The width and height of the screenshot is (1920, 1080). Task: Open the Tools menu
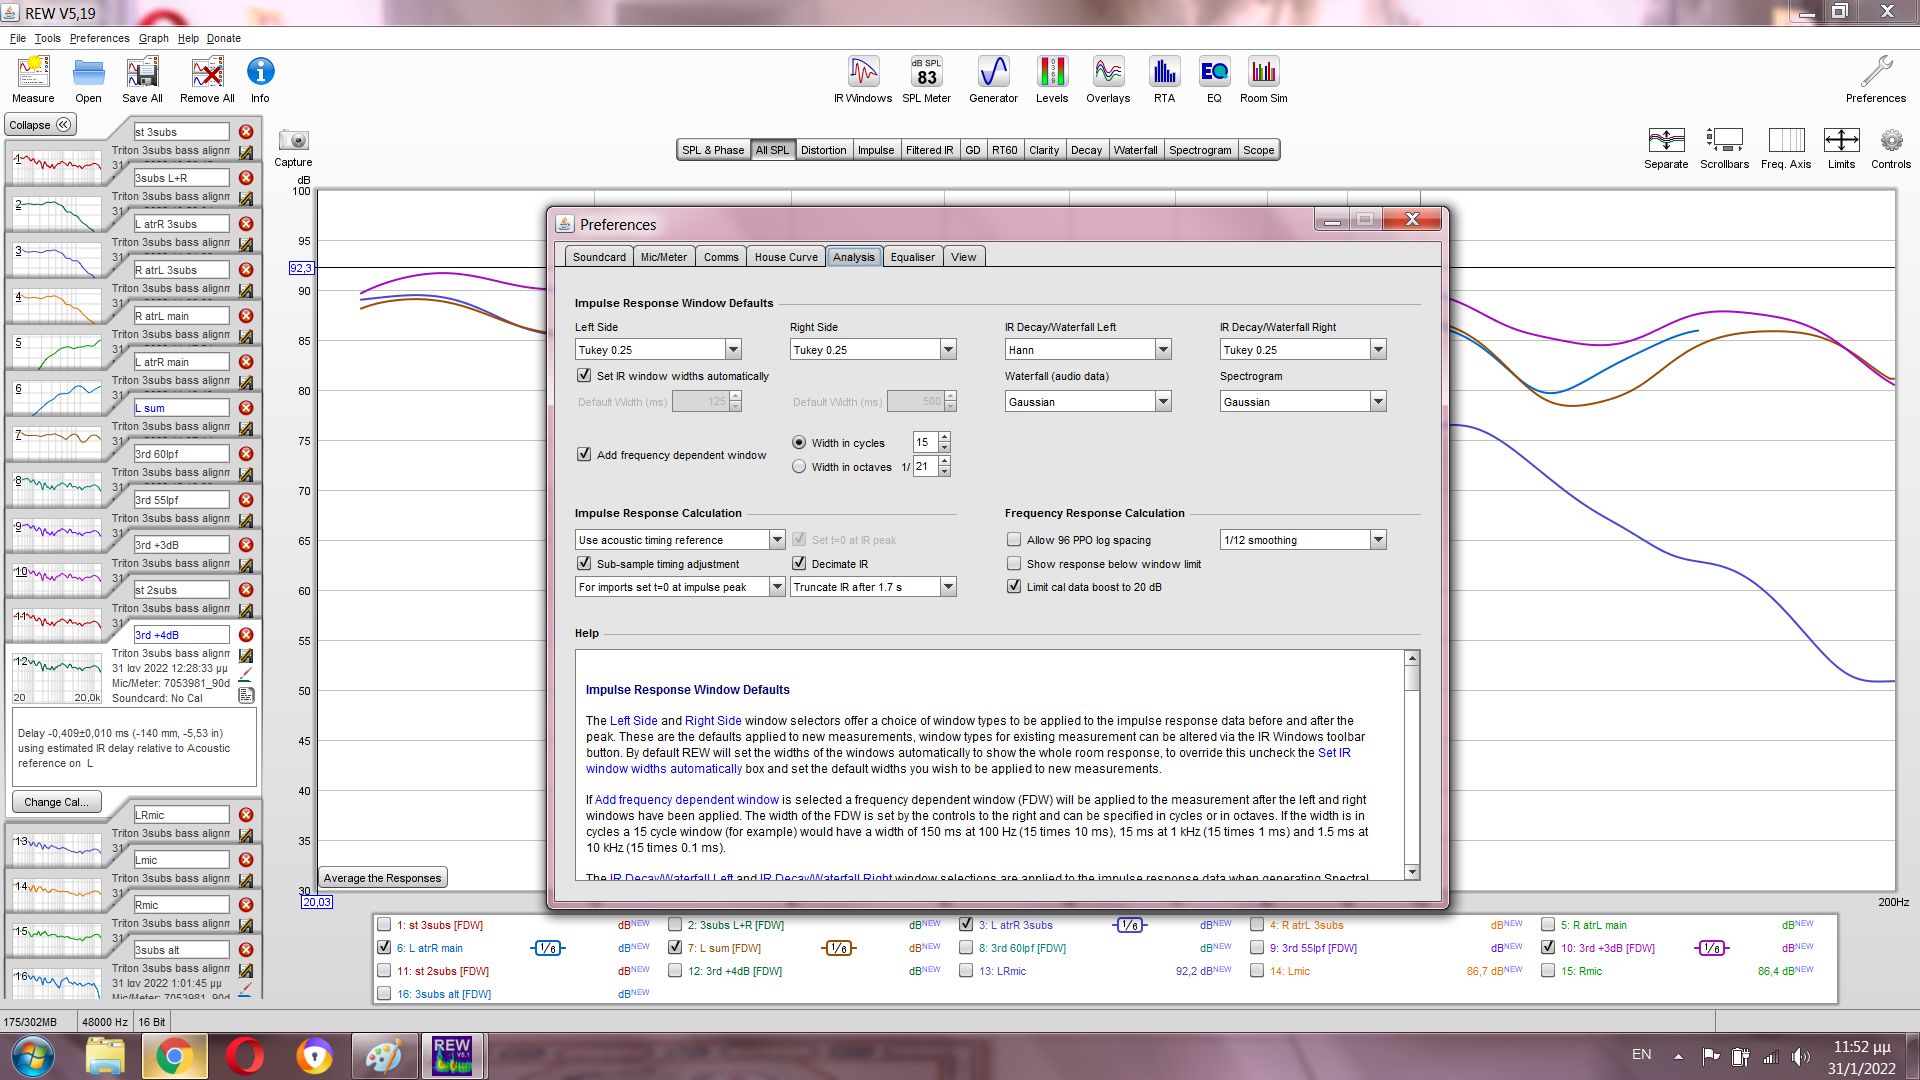pyautogui.click(x=47, y=38)
